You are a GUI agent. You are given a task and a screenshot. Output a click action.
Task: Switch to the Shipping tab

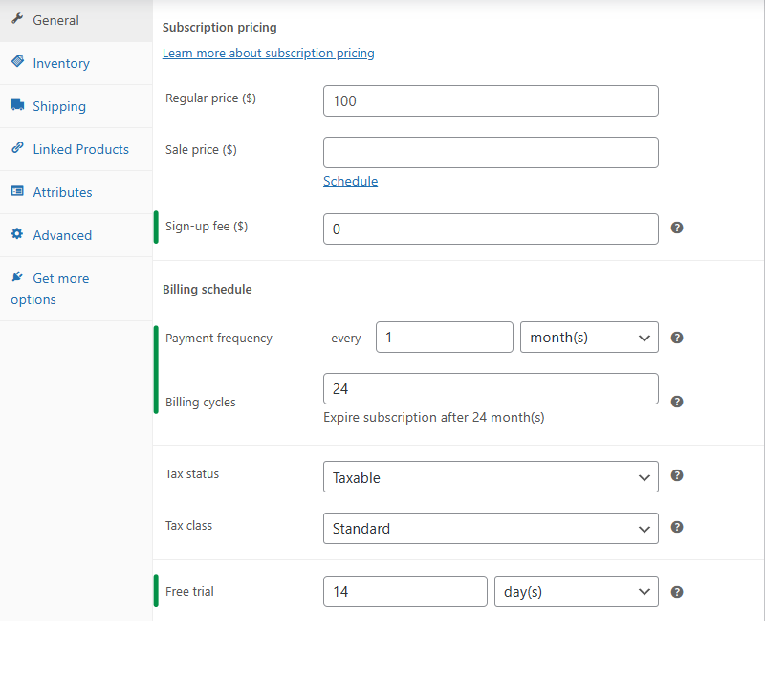click(76, 106)
